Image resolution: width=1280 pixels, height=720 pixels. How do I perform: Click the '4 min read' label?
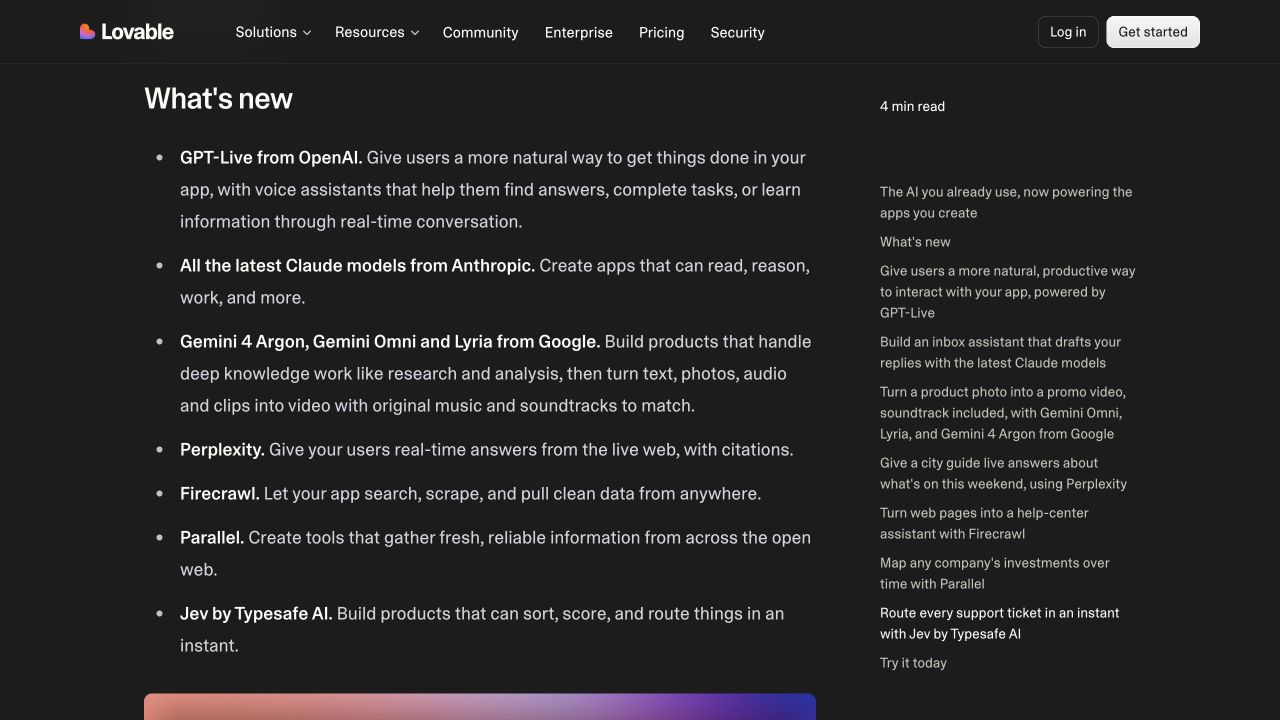(x=912, y=106)
